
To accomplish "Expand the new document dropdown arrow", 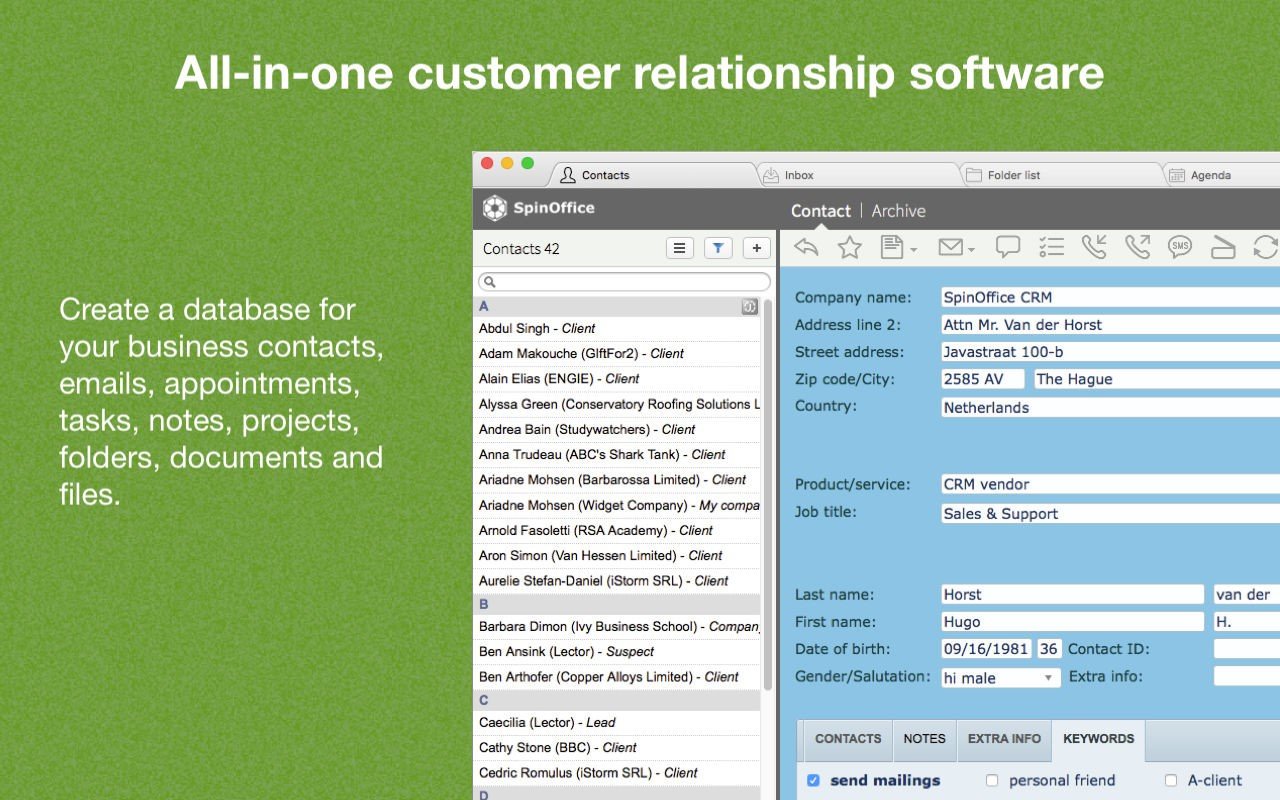I will 914,250.
